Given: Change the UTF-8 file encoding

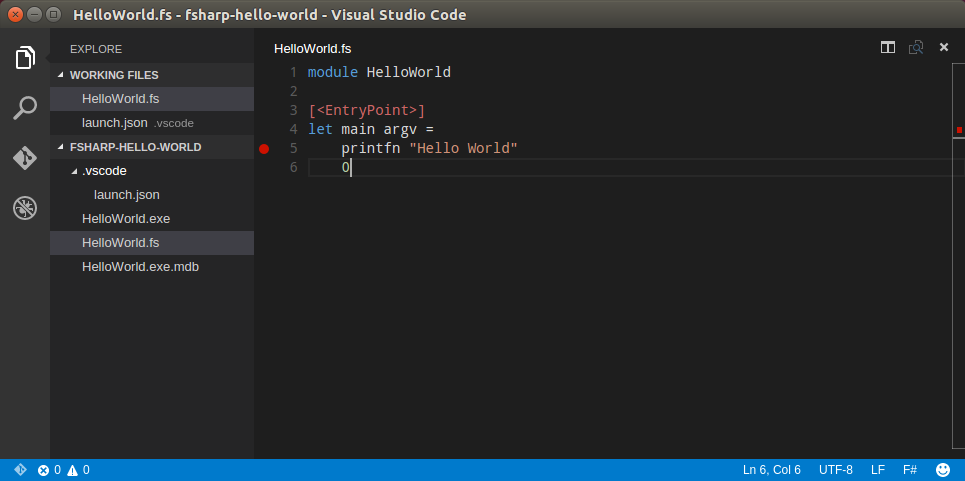Looking at the screenshot, I should [836, 470].
